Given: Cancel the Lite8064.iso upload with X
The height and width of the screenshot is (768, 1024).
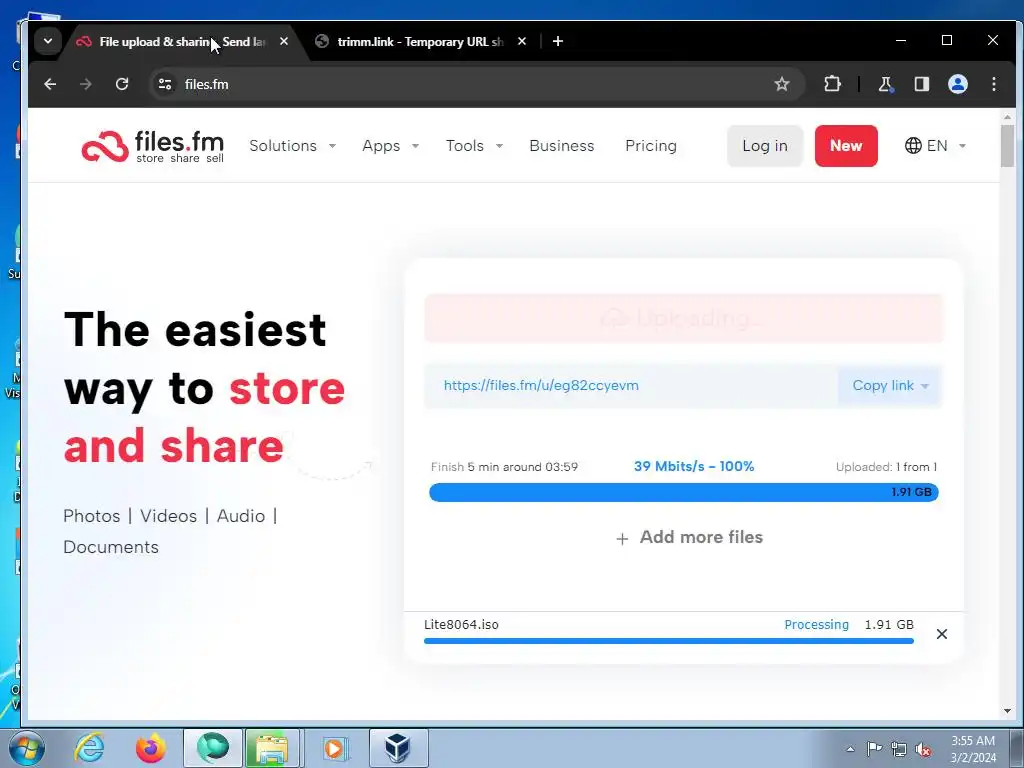Looking at the screenshot, I should tap(942, 634).
